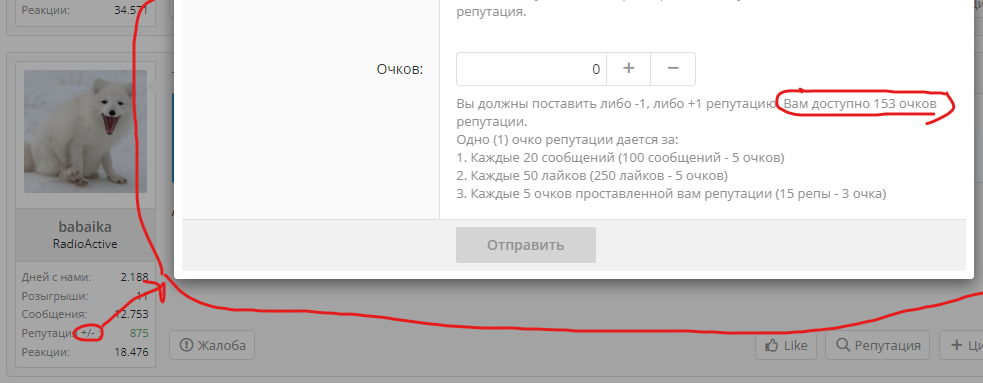Submit the form with Отправить button
This screenshot has height=383, width=983.
[525, 245]
